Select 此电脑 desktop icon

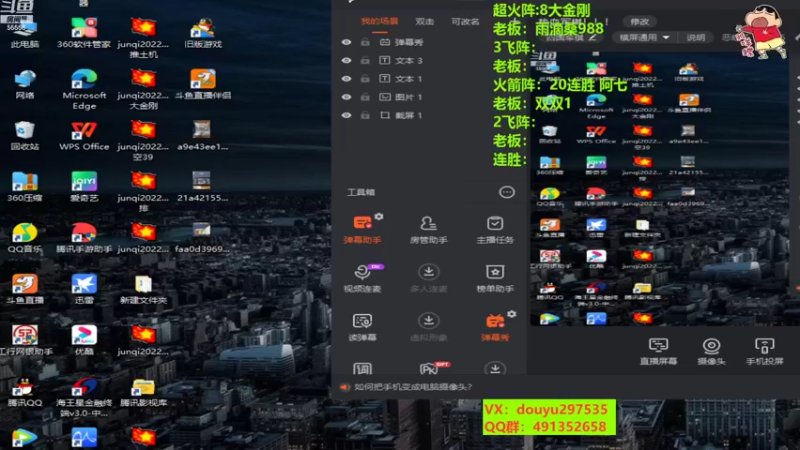click(x=24, y=33)
